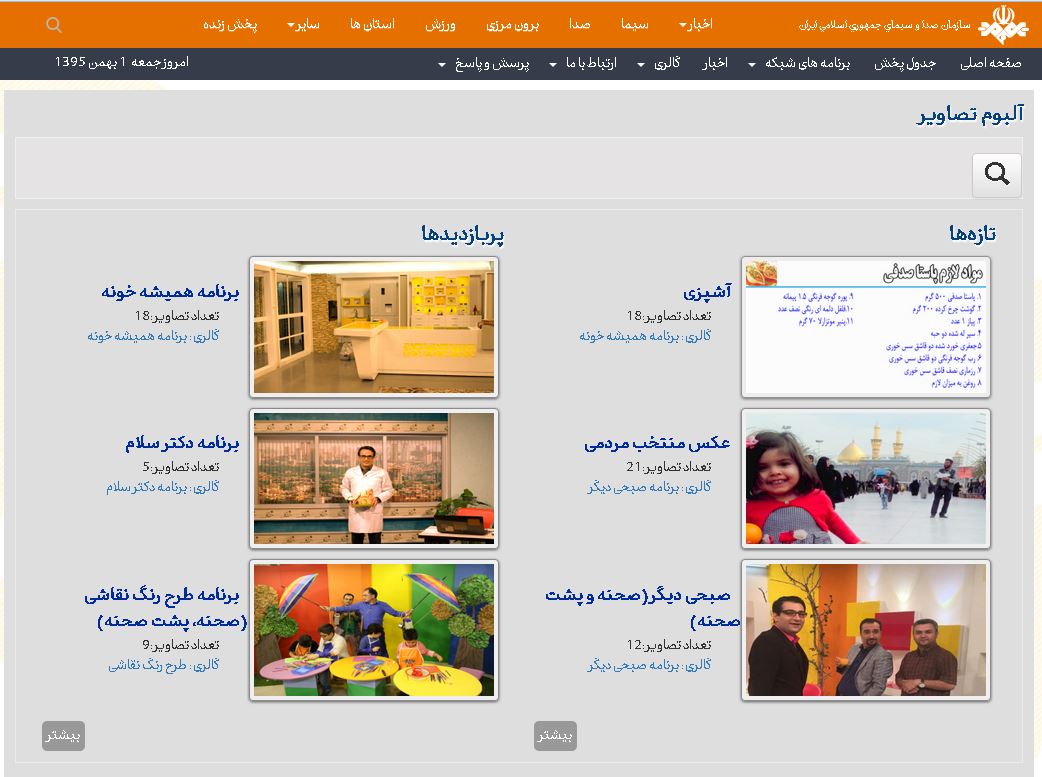Click تعداد تصاویر:21 text
The width and height of the screenshot is (1042, 777).
669,467
